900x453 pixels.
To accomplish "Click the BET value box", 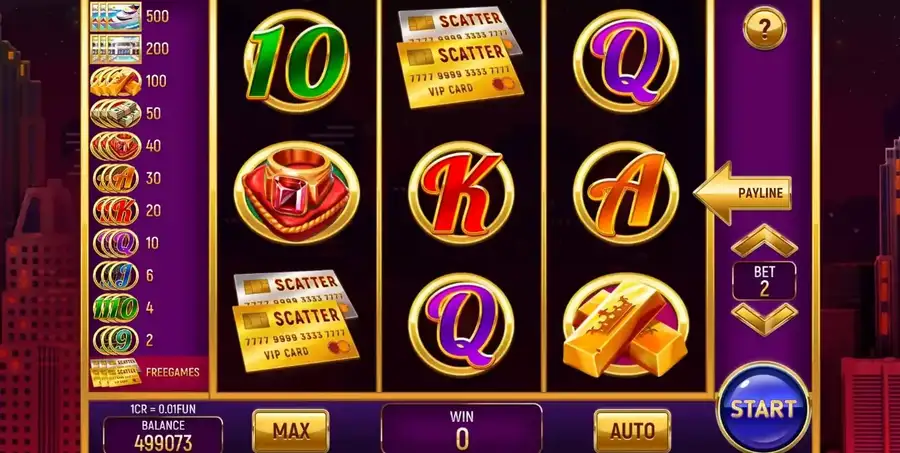I will point(764,281).
